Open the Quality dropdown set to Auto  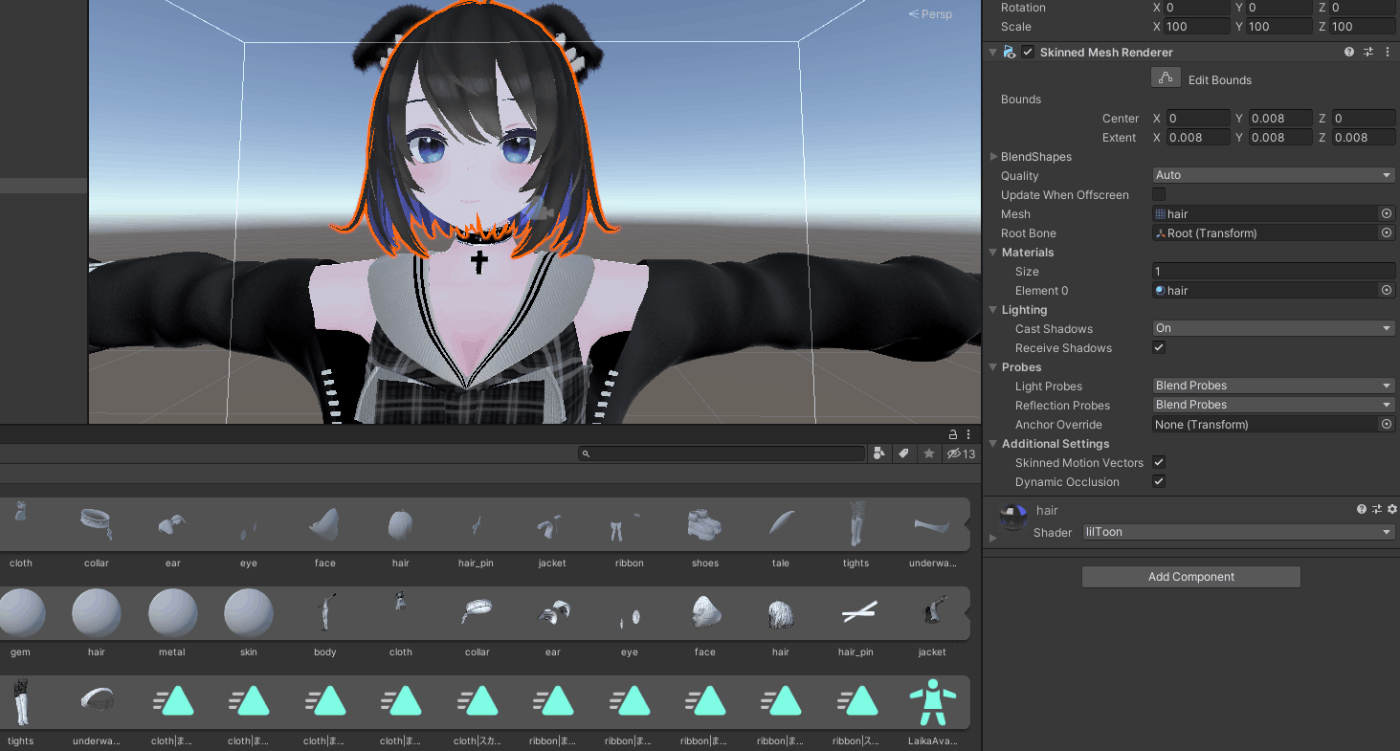point(1274,175)
